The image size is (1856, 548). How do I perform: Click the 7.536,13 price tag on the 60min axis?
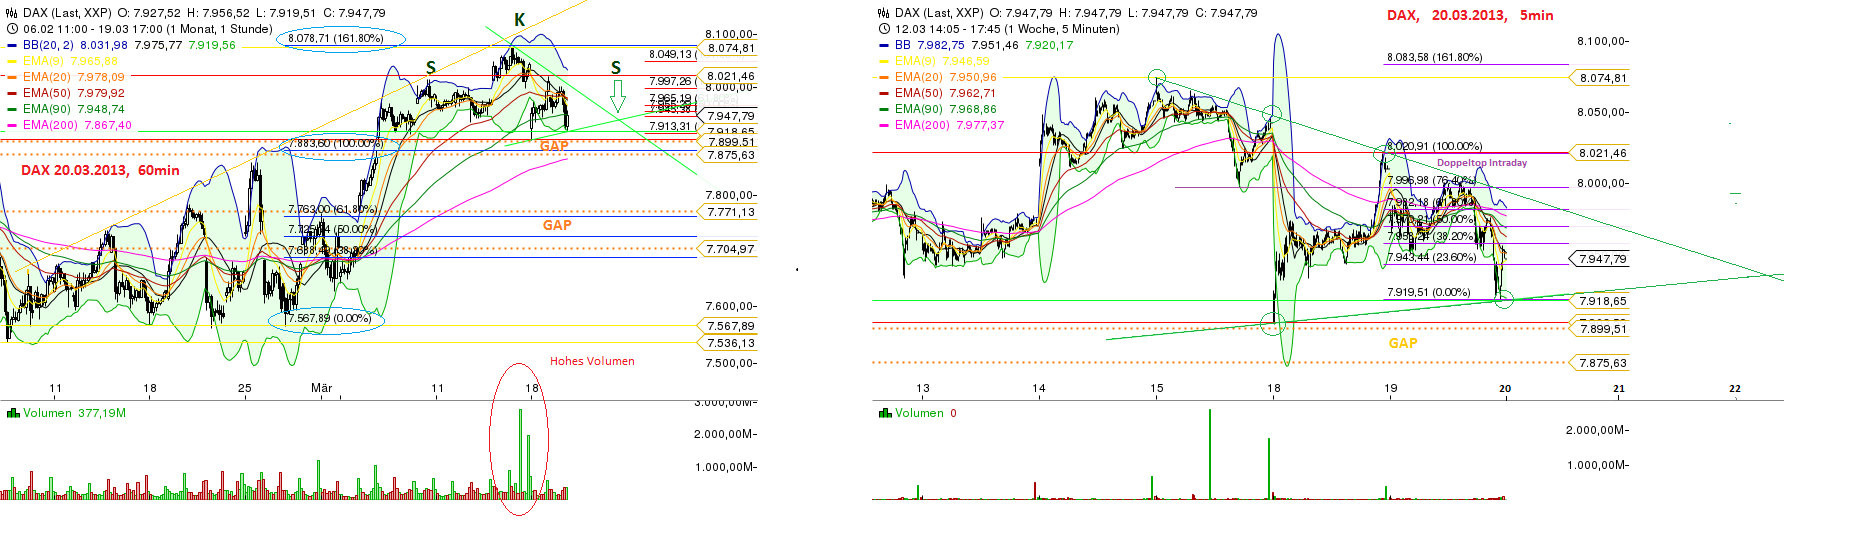click(730, 343)
